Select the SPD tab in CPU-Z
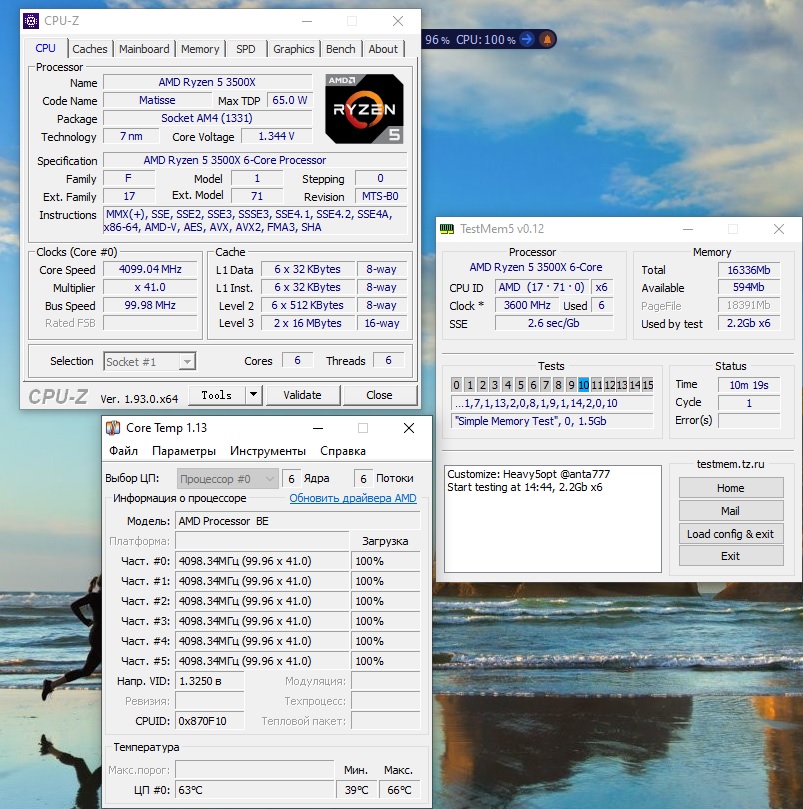The width and height of the screenshot is (803, 809). coord(246,49)
